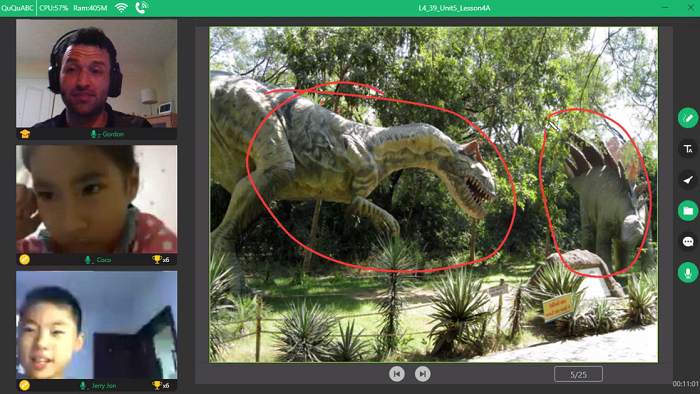
Task: Toggle Coco's microphone icon
Action: pos(88,259)
